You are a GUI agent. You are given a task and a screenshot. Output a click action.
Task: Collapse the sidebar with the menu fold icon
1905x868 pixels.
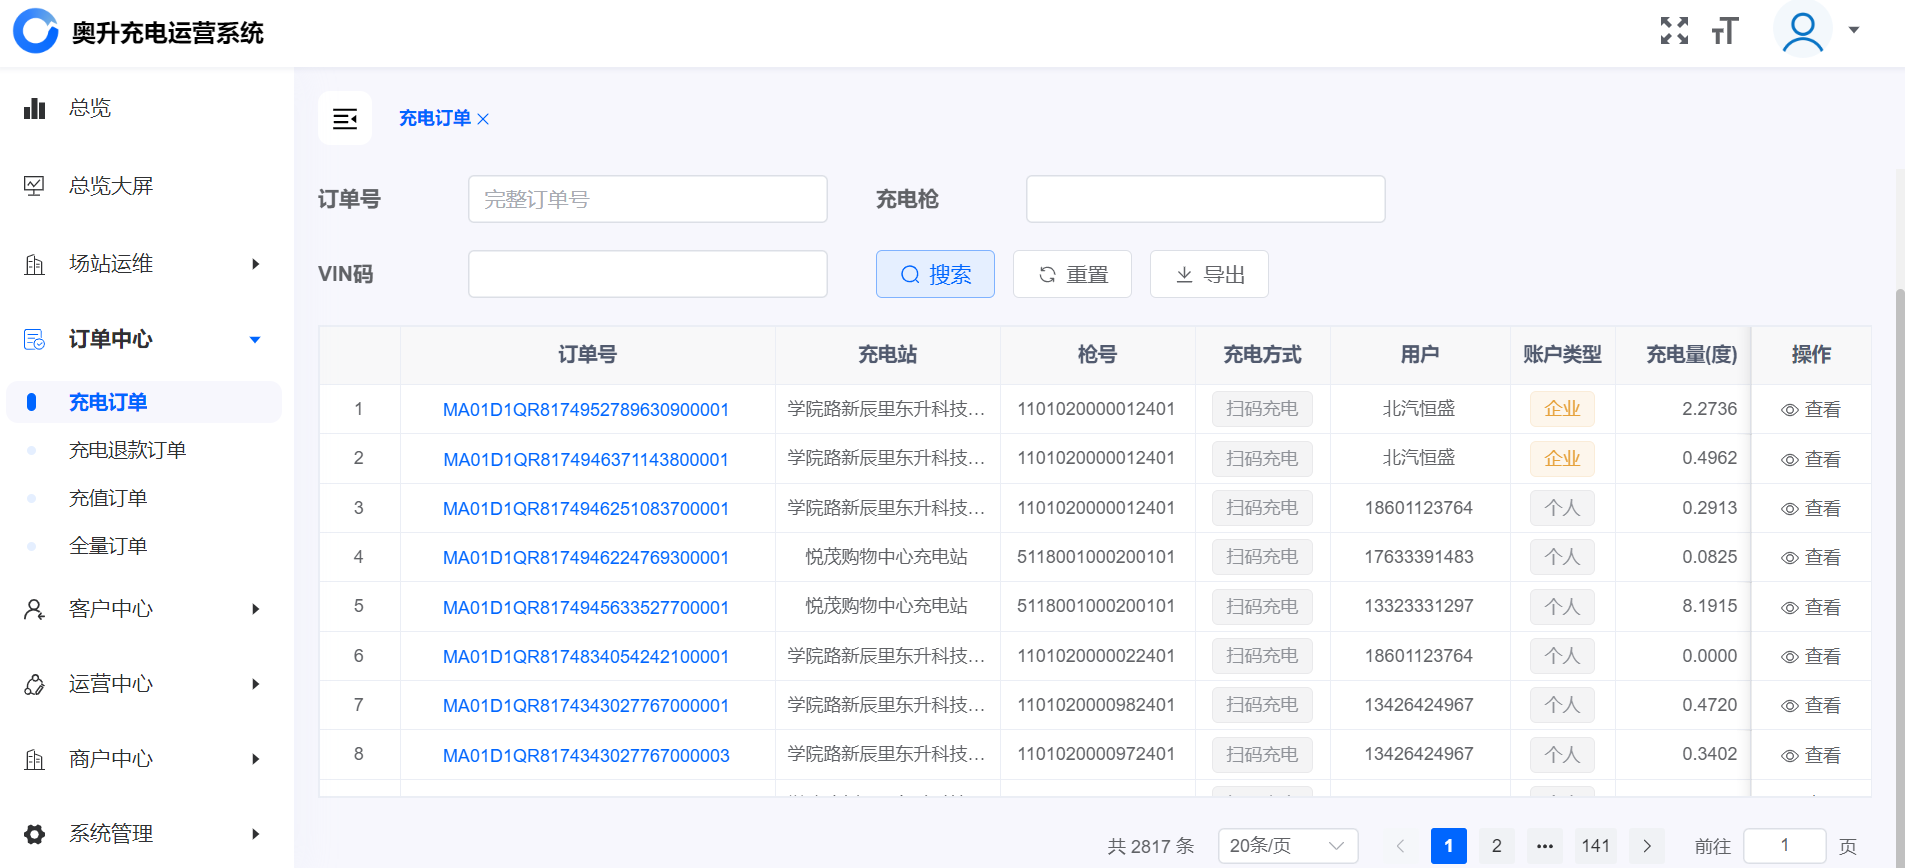(x=345, y=119)
